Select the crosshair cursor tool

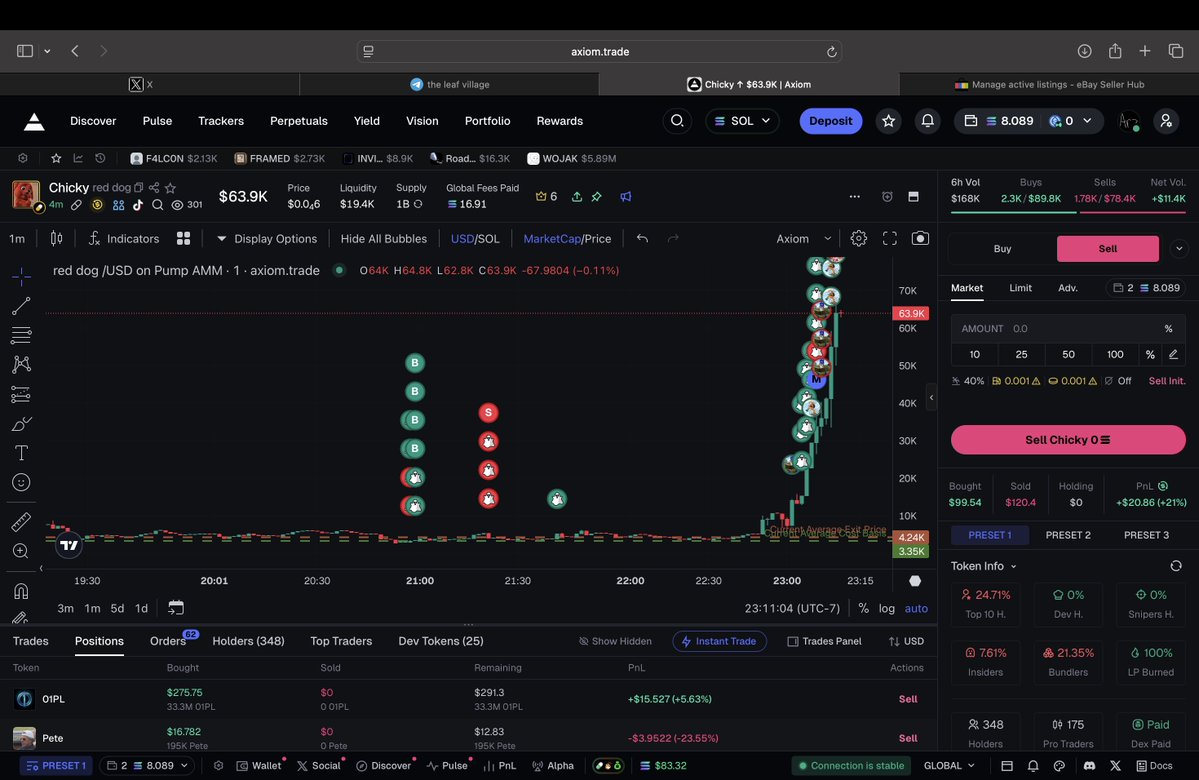(x=21, y=276)
